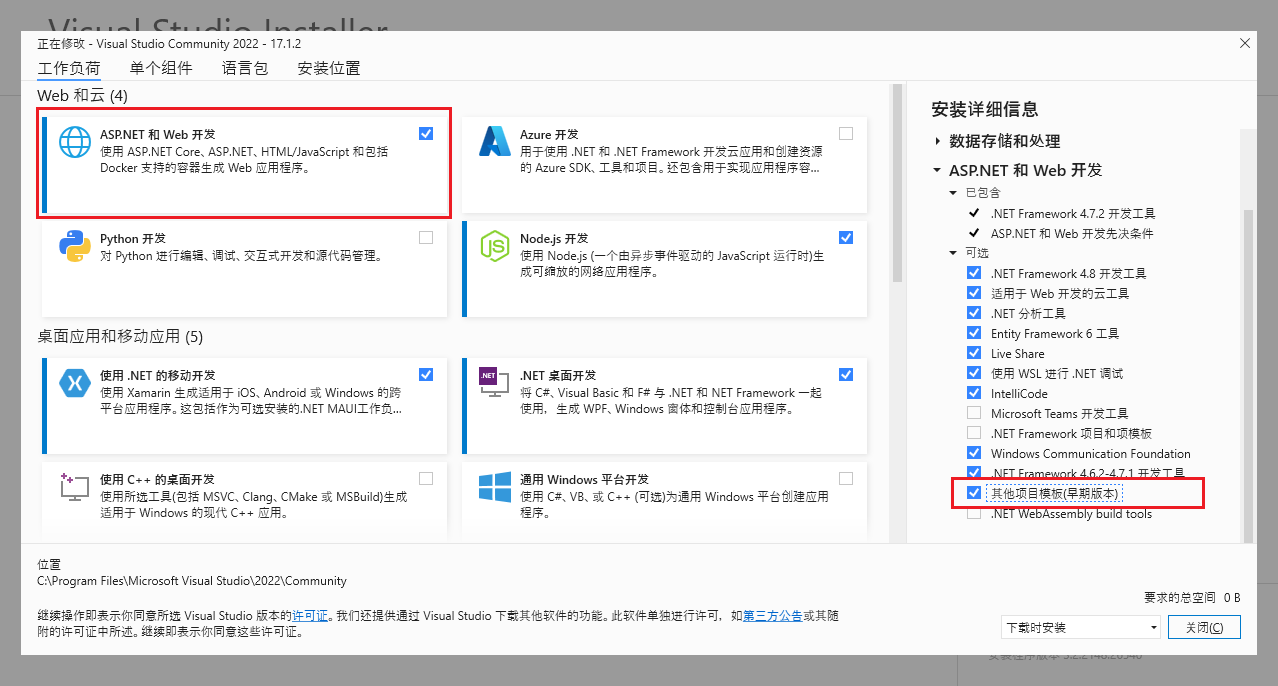The height and width of the screenshot is (686, 1278).
Task: Collapse the 已包含 group
Action: (954, 192)
